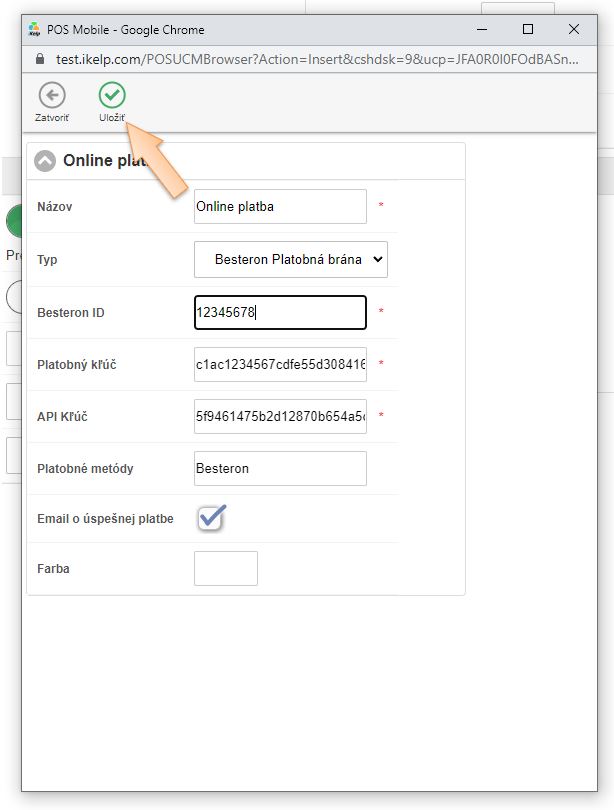Viewport: 614px width, 810px height.
Task: Untick the Email o úspešnej platbe checkbox
Action: (x=211, y=518)
